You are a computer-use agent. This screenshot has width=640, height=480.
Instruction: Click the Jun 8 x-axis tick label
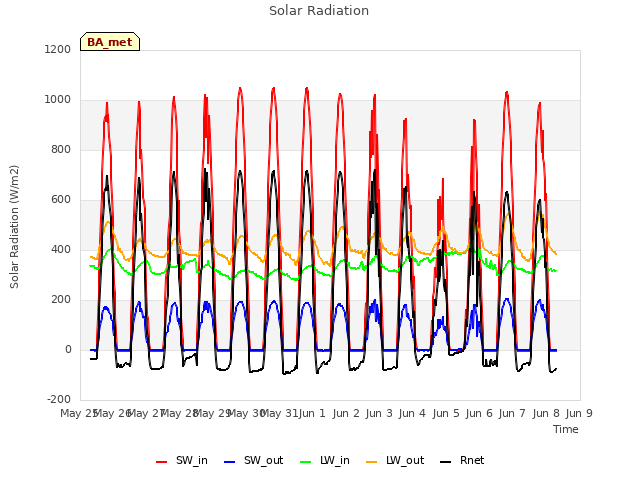click(x=546, y=413)
